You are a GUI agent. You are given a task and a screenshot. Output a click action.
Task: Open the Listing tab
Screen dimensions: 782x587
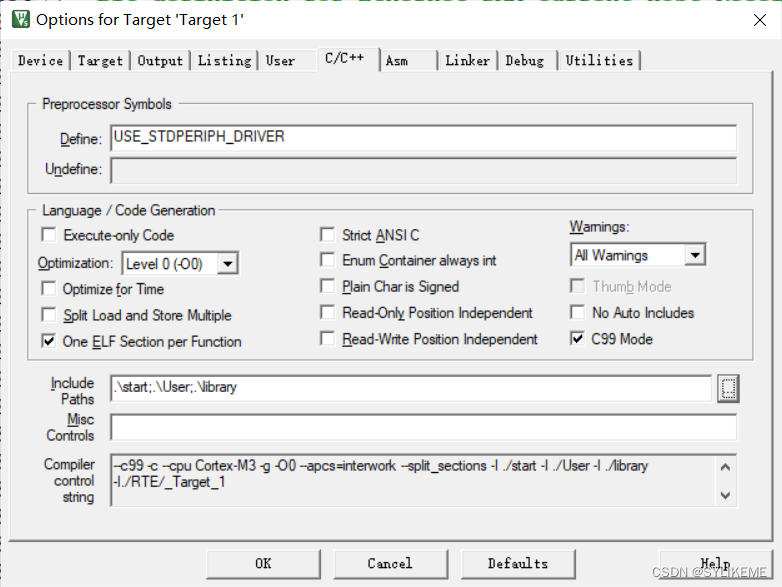[224, 61]
